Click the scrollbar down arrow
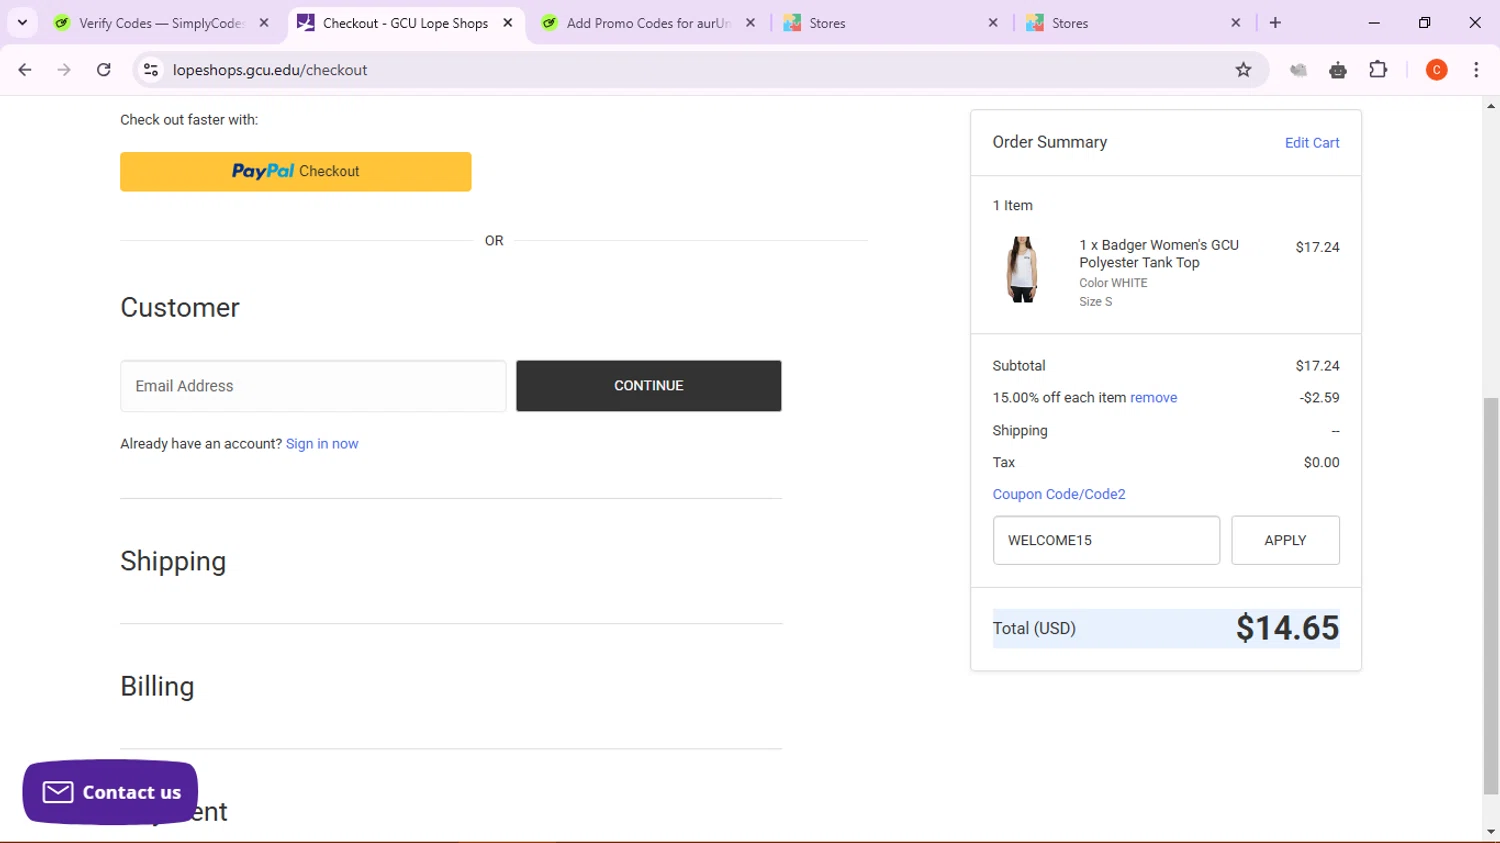 pos(1491,832)
